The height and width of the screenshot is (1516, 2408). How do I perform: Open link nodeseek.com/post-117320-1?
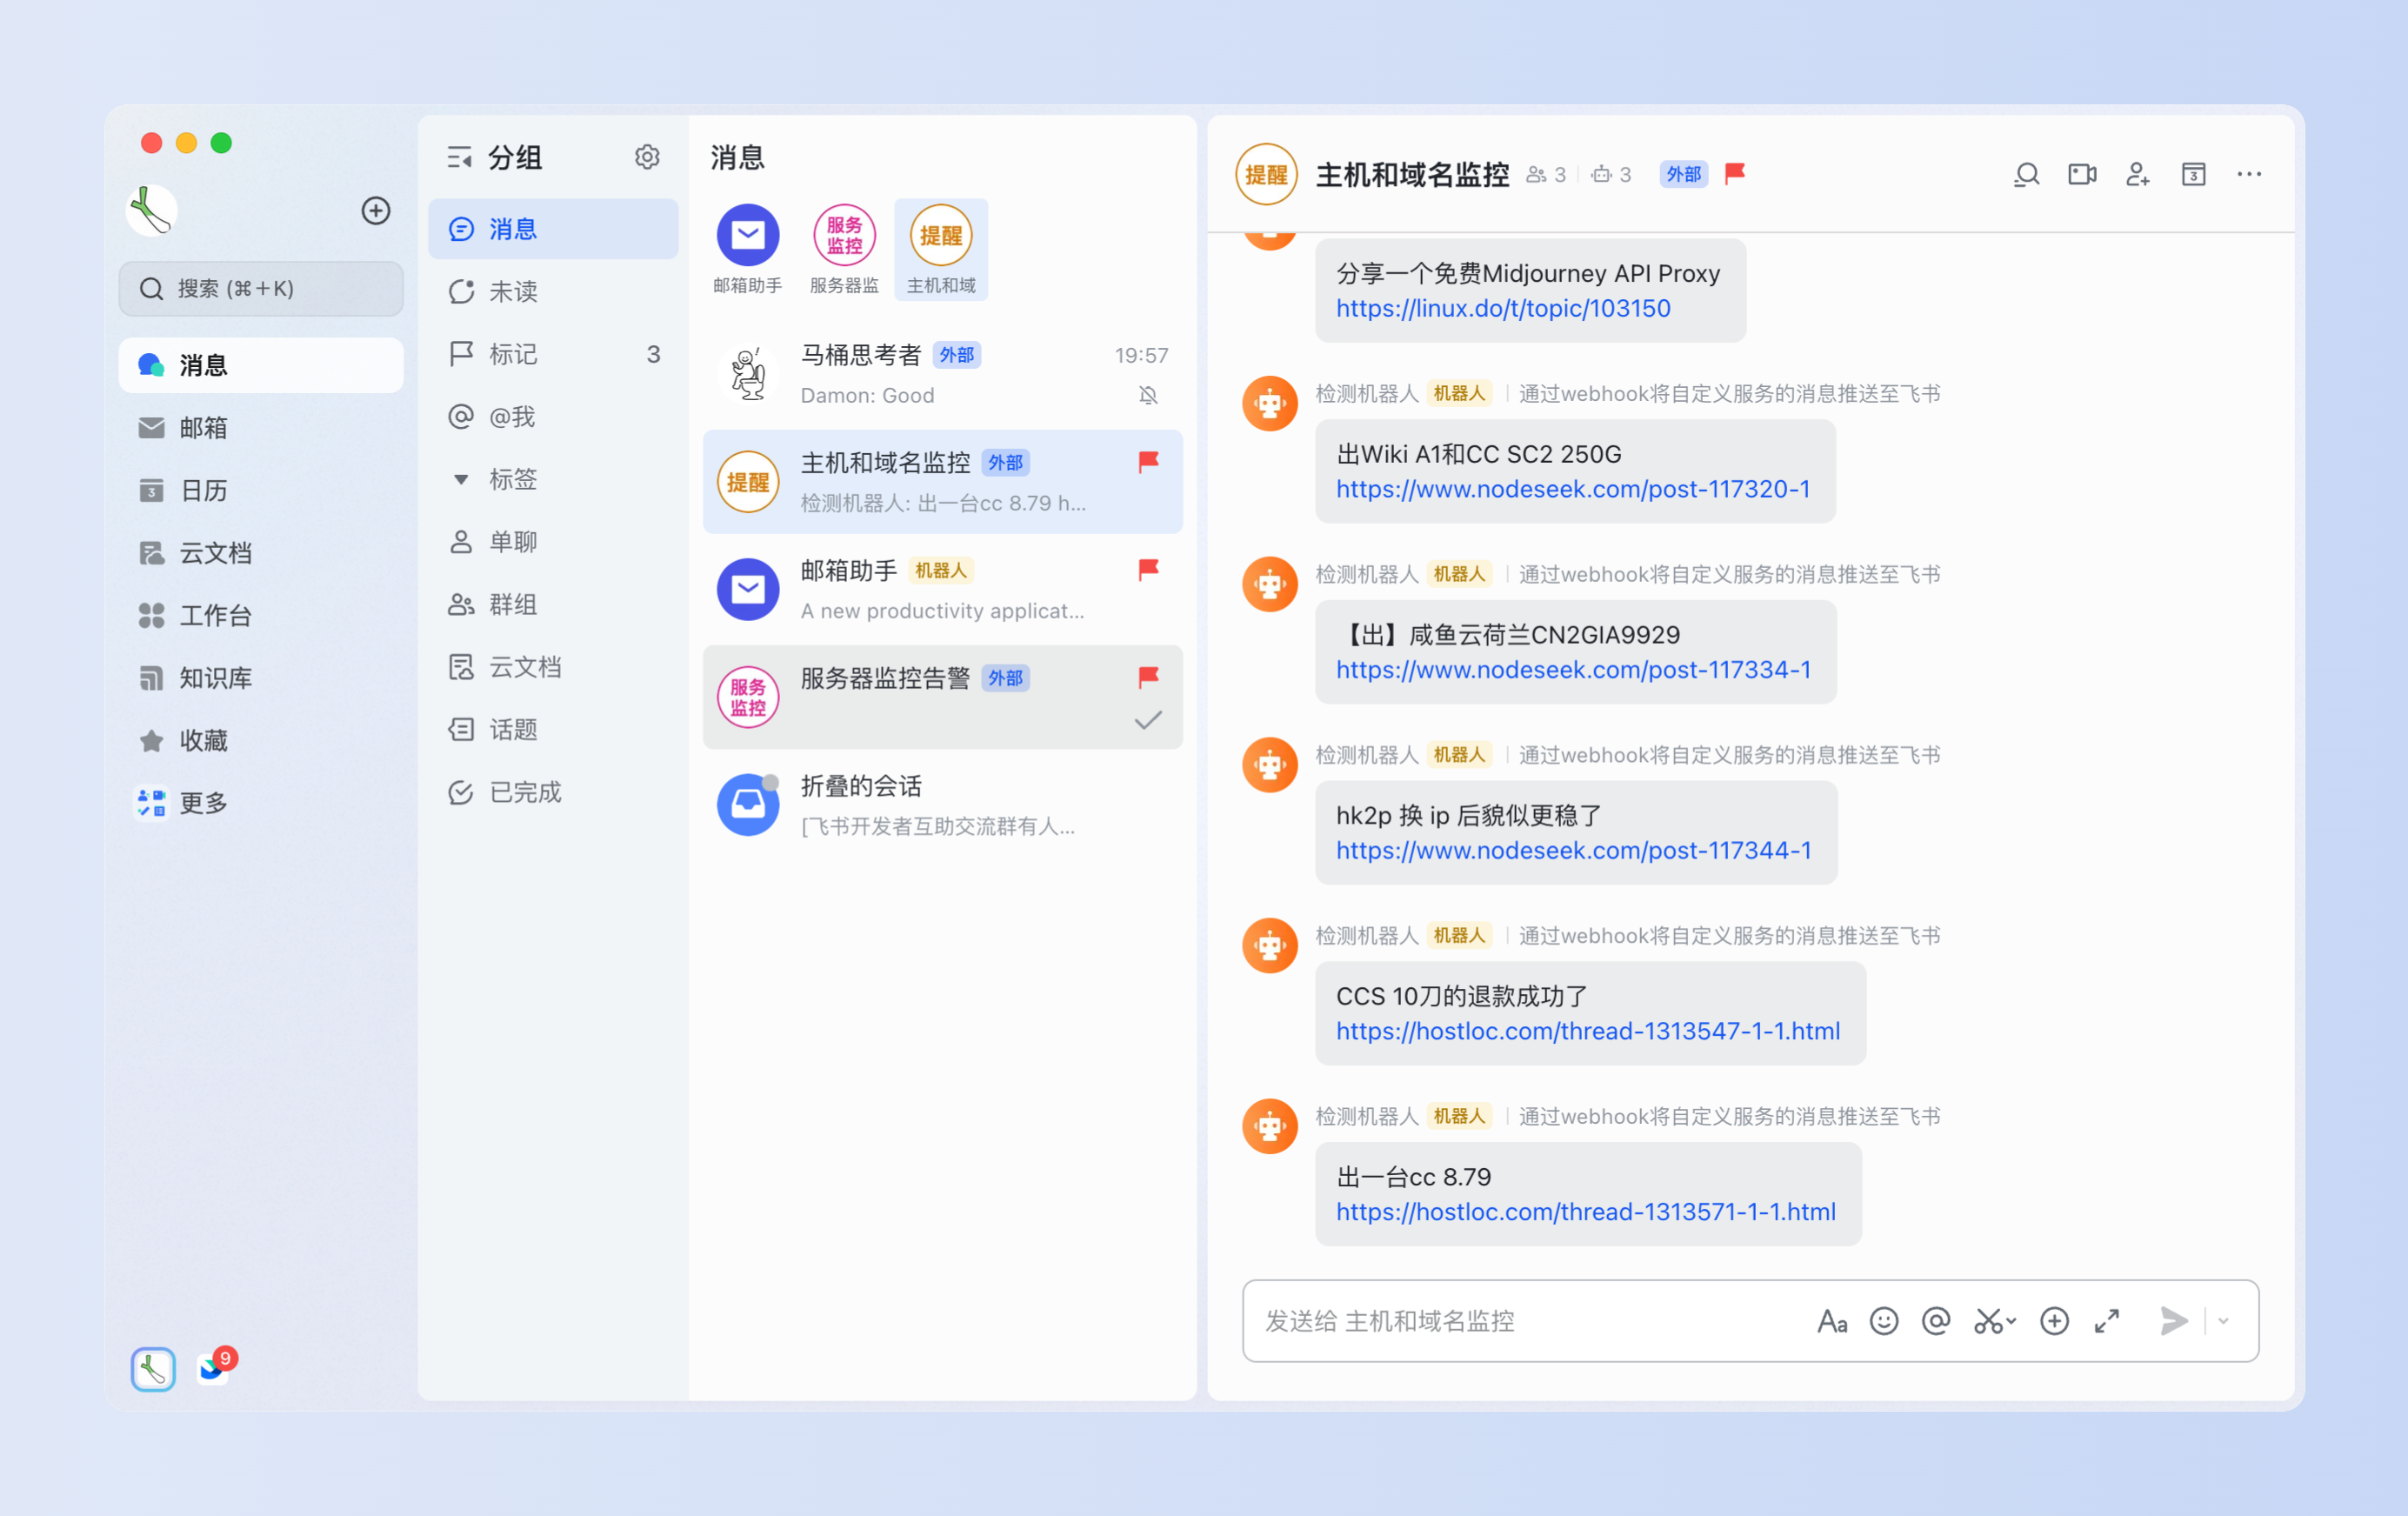click(1573, 489)
